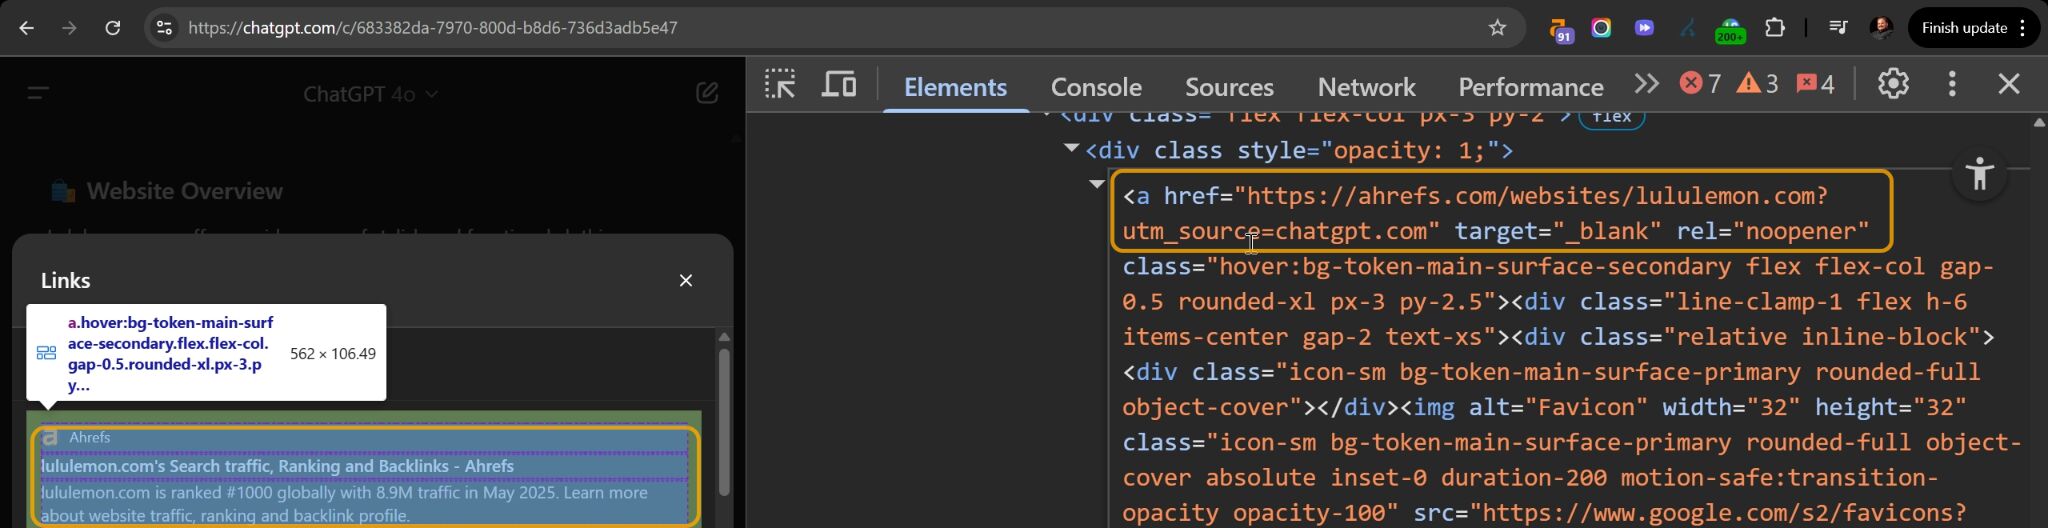The image size is (2048, 528).
Task: Open the browser Extensions puzzle menu
Action: pos(1775,28)
